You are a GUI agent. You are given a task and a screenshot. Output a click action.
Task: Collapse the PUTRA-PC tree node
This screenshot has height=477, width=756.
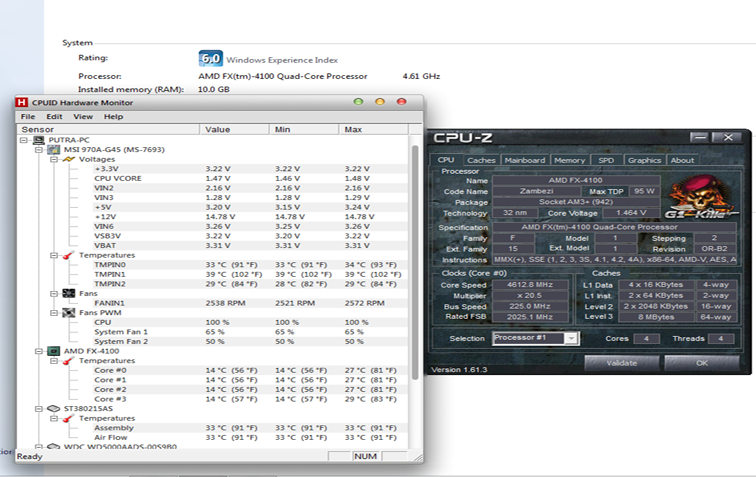tap(23, 140)
